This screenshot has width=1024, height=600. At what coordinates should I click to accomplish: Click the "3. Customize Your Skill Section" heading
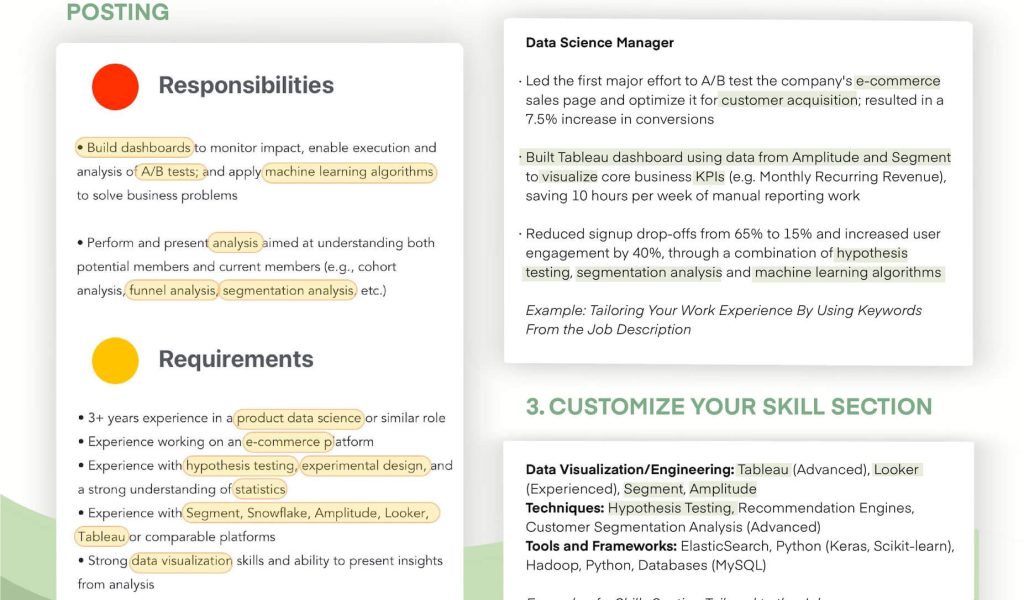click(x=729, y=407)
